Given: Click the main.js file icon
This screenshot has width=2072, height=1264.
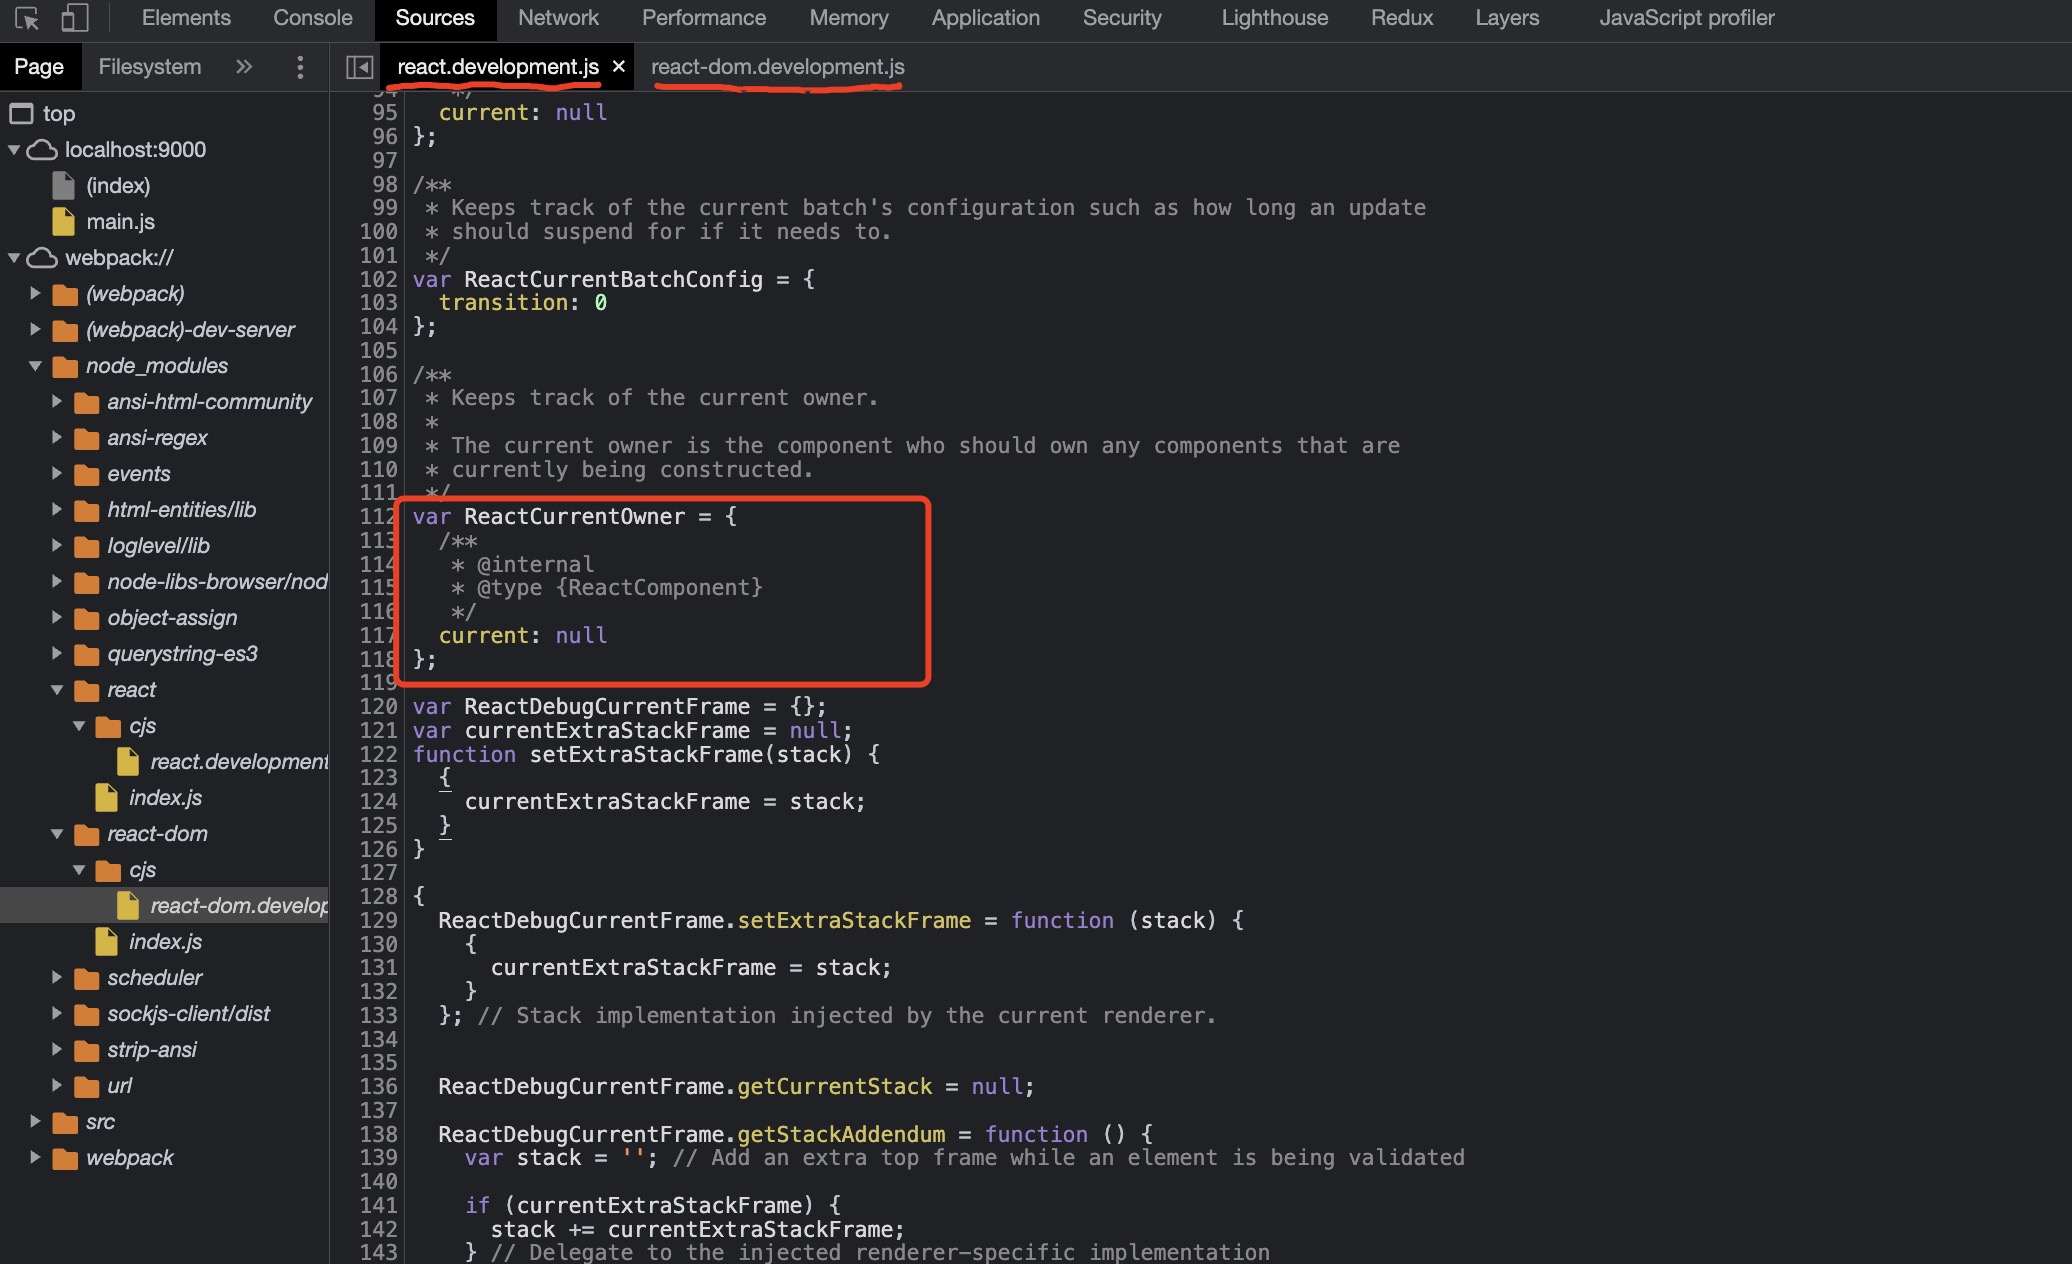Looking at the screenshot, I should tap(63, 221).
